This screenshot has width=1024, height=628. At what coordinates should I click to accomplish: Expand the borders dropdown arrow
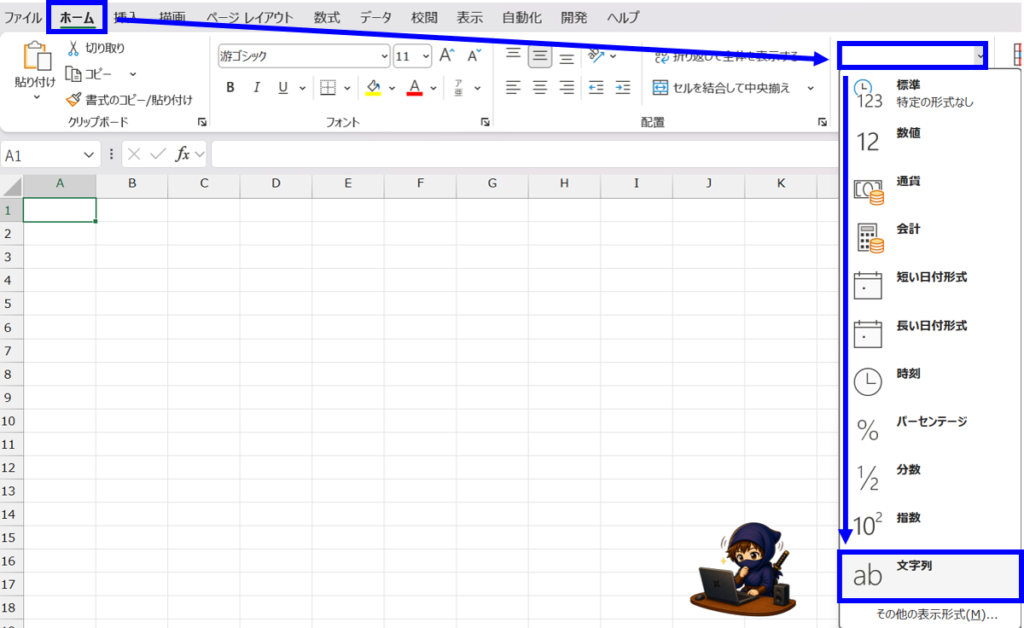point(347,87)
